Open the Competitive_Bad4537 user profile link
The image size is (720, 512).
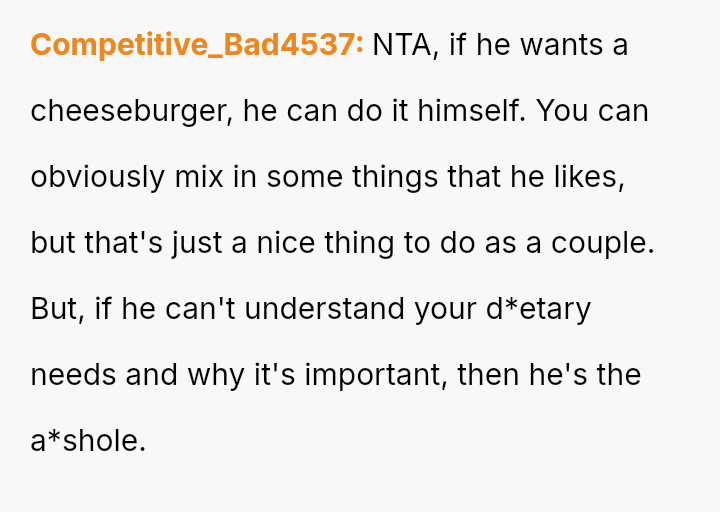pyautogui.click(x=197, y=45)
